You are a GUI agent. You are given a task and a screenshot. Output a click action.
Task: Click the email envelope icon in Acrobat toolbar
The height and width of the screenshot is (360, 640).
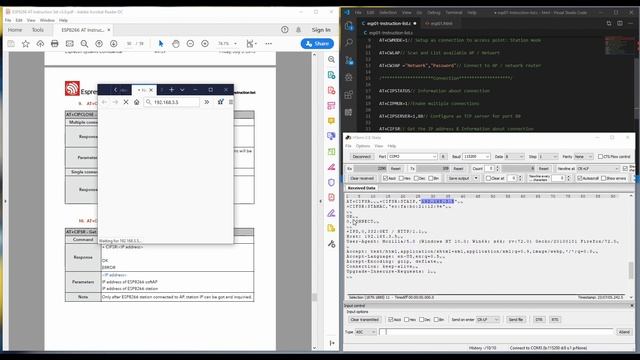pos(69,44)
